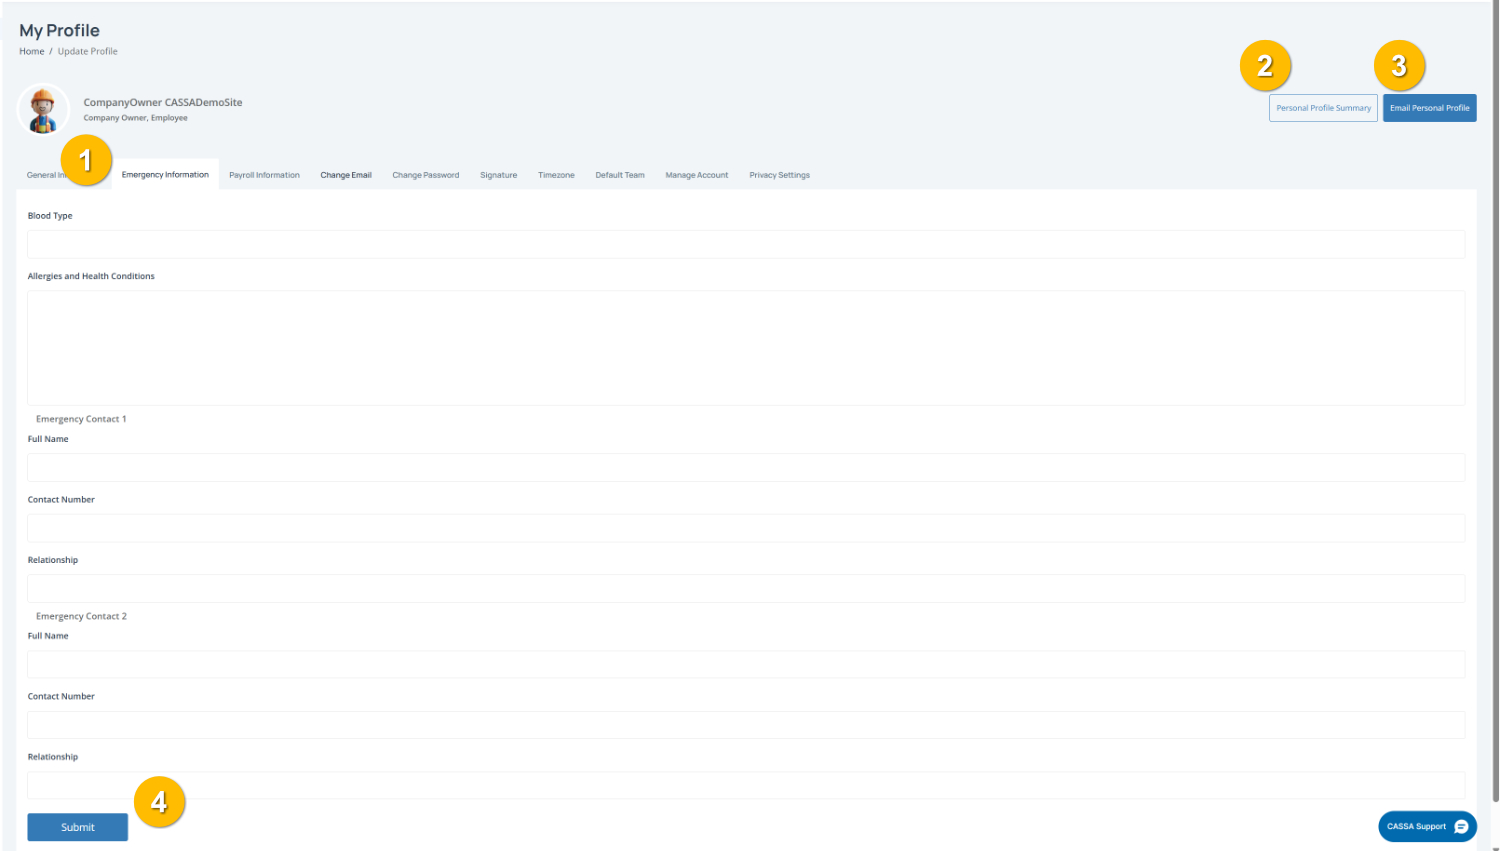The image size is (1500, 851).
Task: Follow the Home breadcrumb link
Action: (32, 51)
